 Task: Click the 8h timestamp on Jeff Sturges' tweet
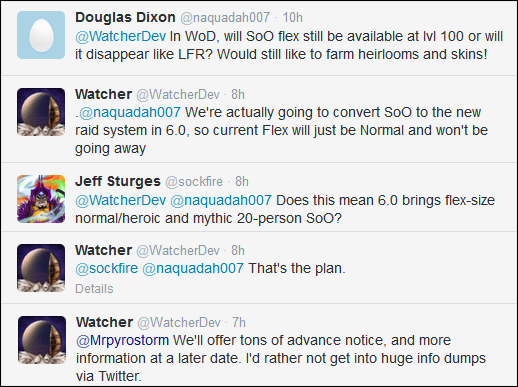tap(242, 182)
